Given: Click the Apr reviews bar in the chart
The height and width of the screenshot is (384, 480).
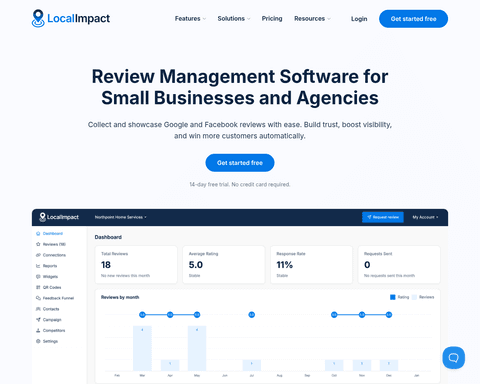Looking at the screenshot, I should tap(170, 365).
